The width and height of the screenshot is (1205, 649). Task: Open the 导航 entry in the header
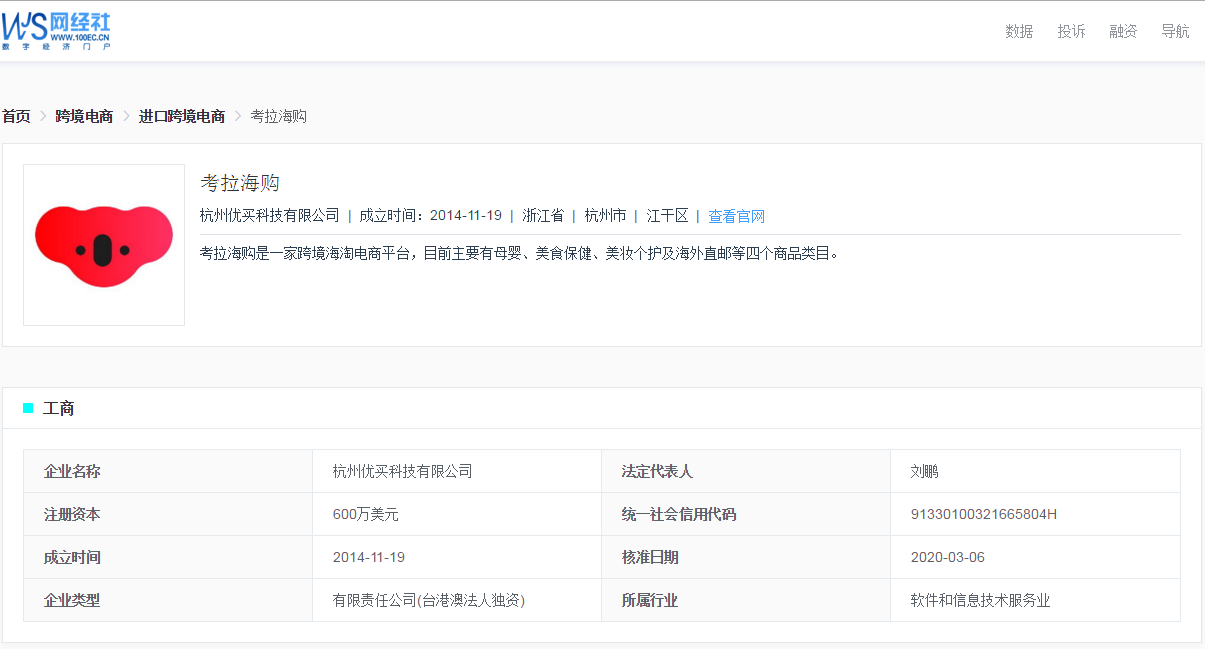1174,31
